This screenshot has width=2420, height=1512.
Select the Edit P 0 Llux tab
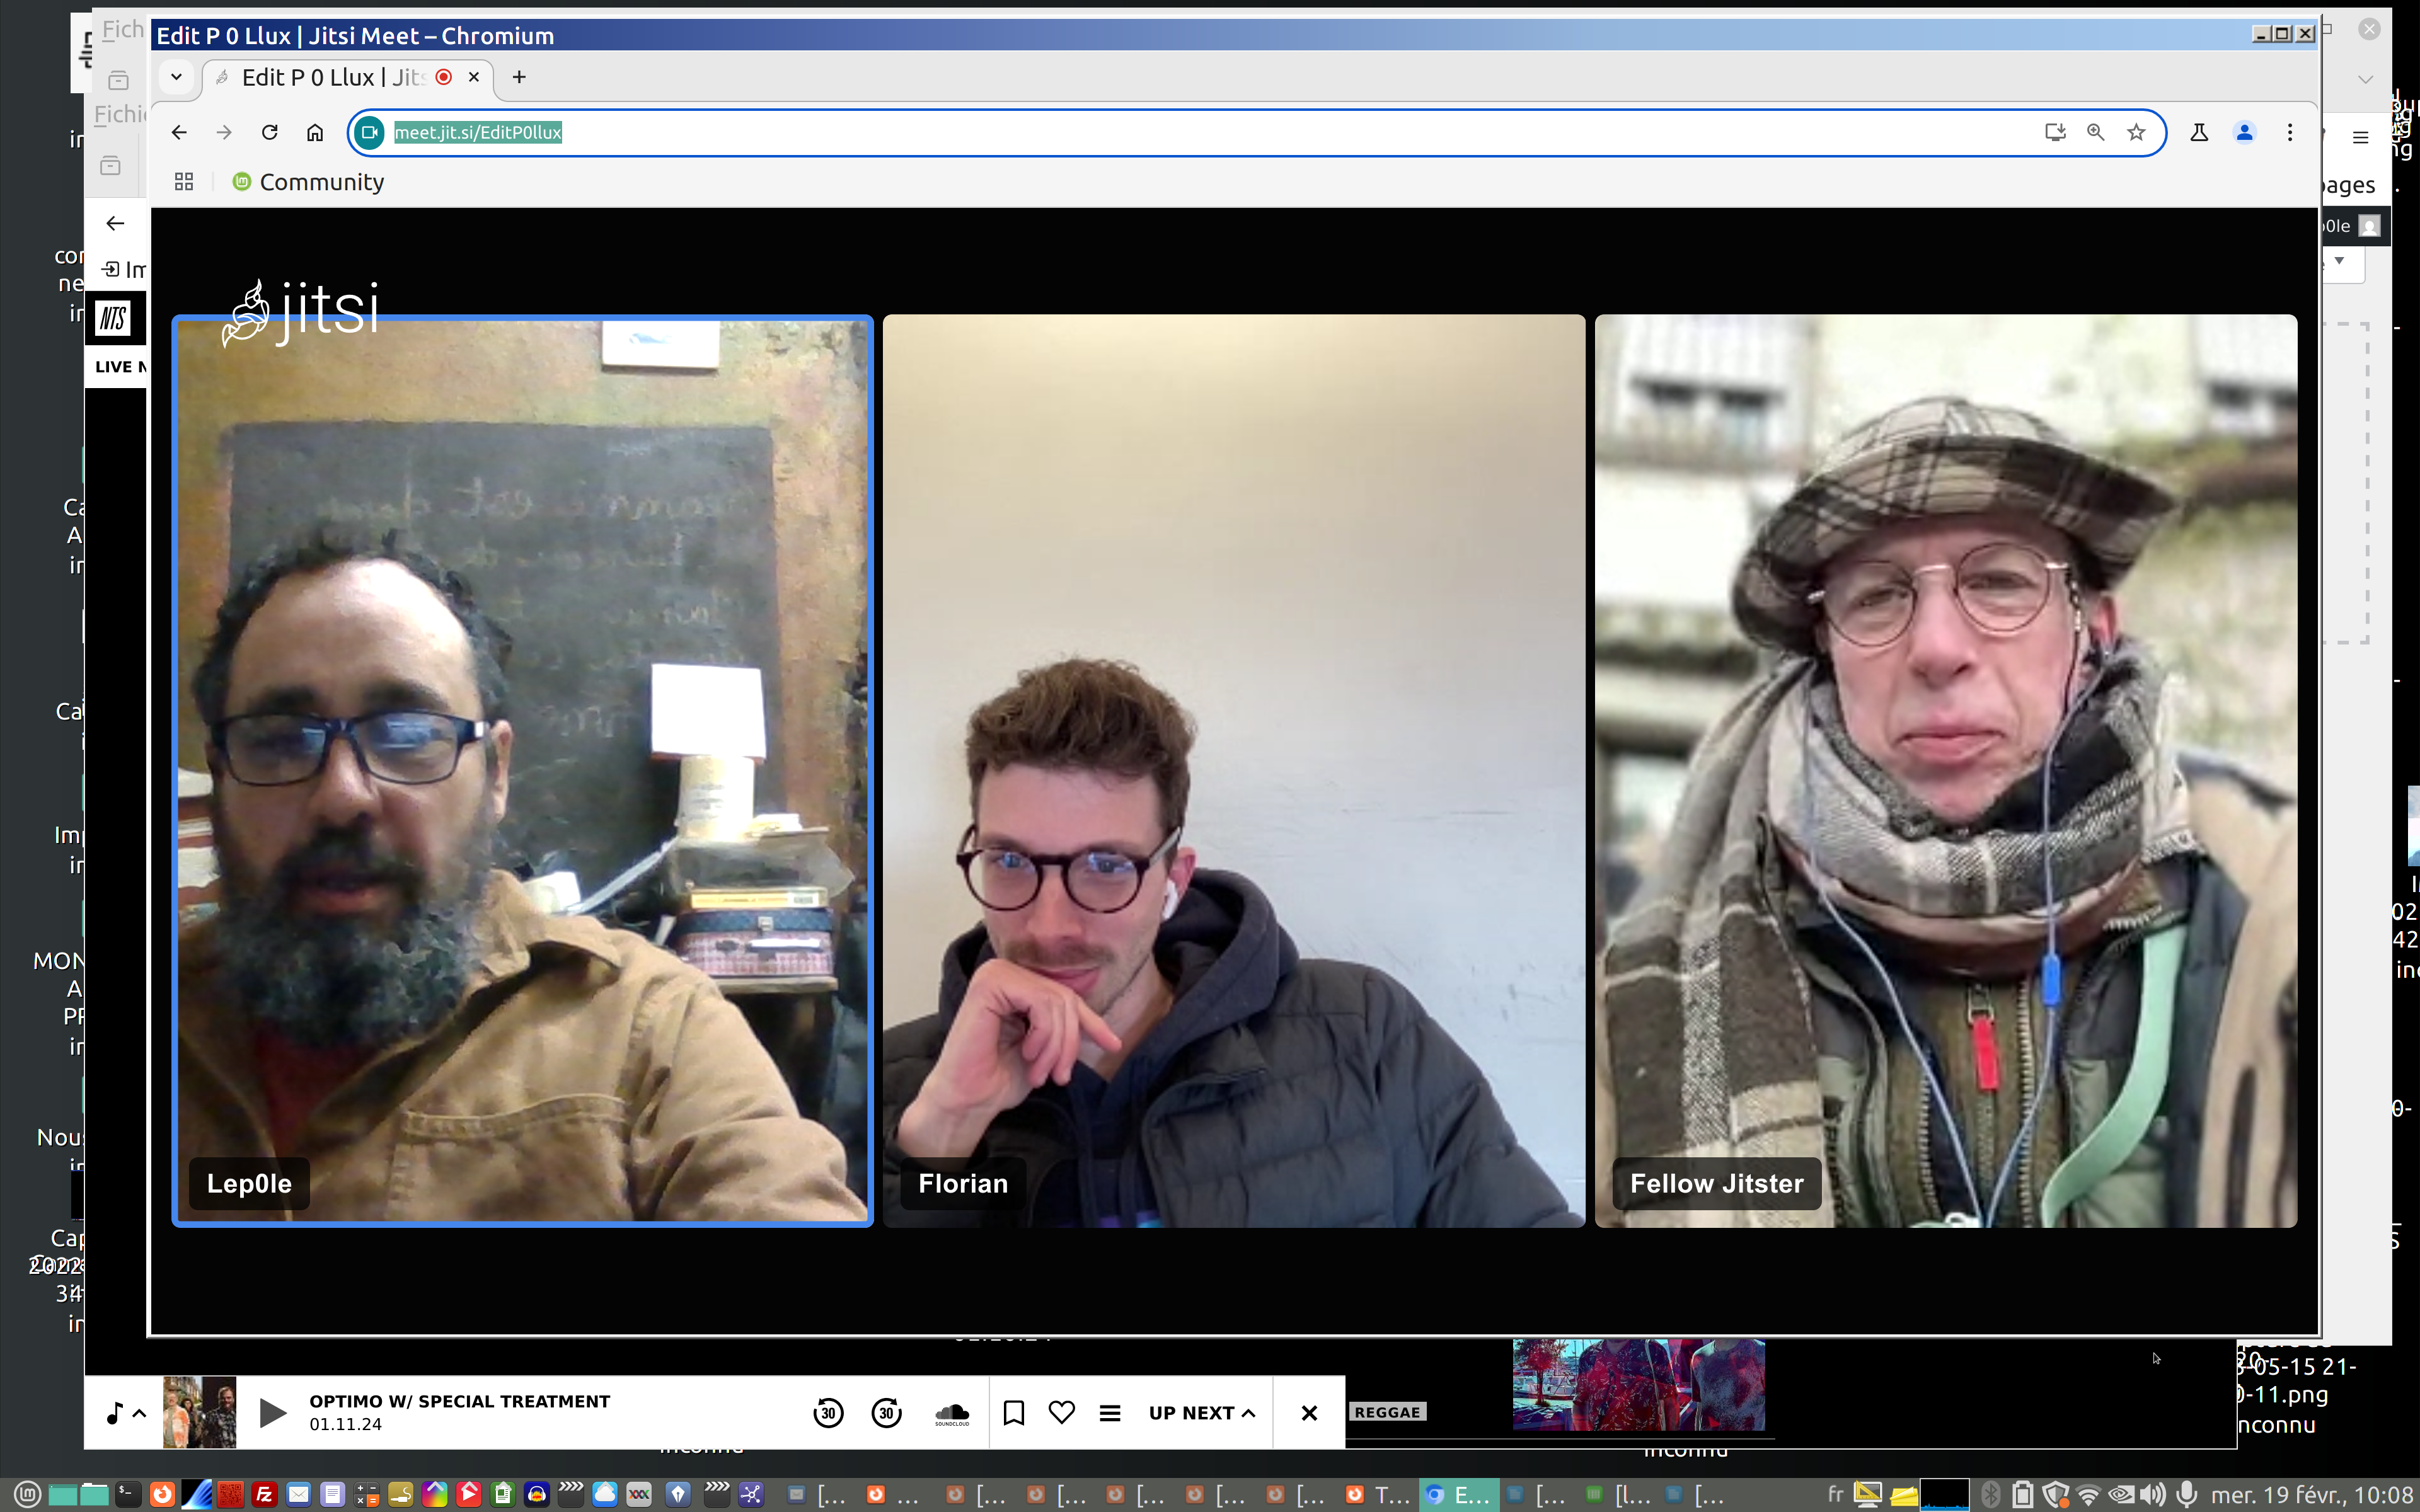330,77
